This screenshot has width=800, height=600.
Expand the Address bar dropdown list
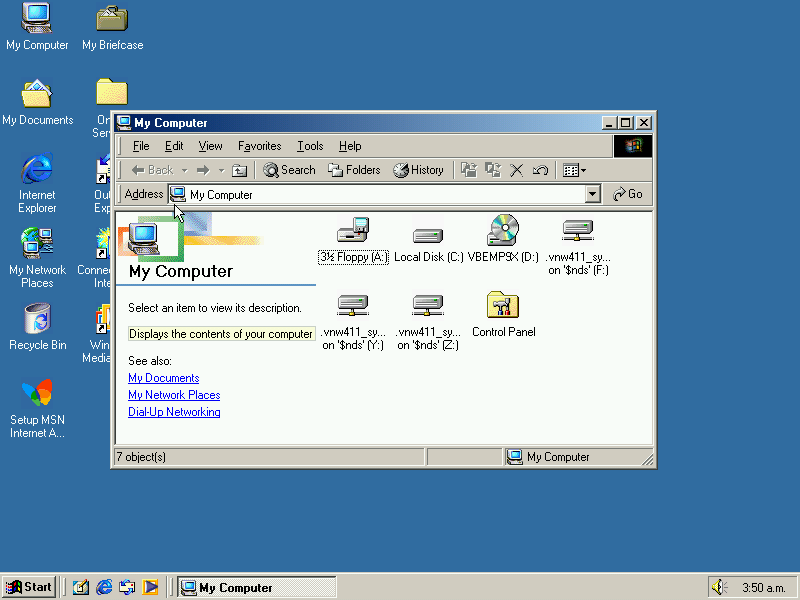592,194
